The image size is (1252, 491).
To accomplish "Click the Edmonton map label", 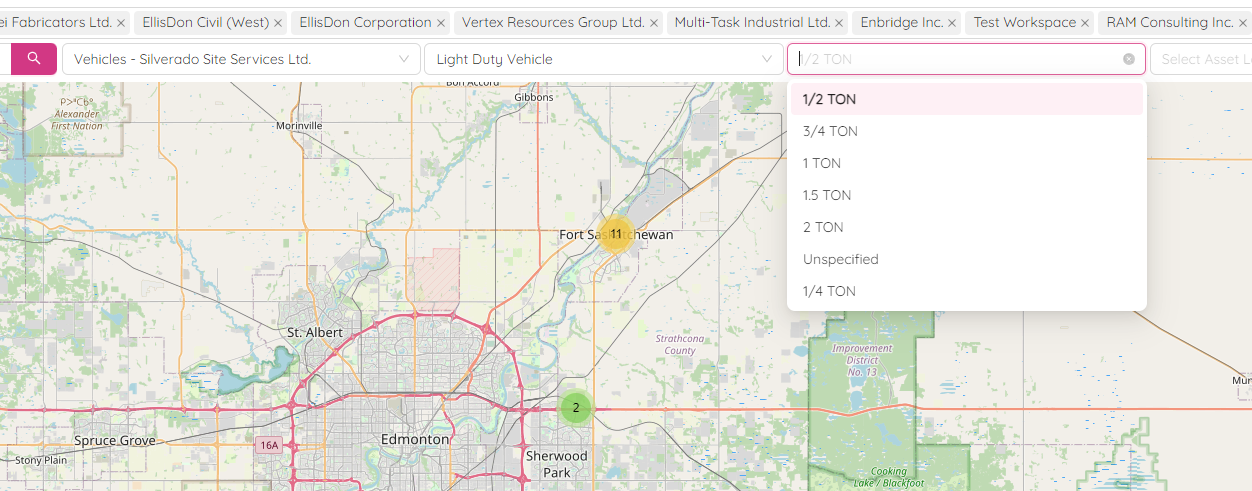I will 415,439.
